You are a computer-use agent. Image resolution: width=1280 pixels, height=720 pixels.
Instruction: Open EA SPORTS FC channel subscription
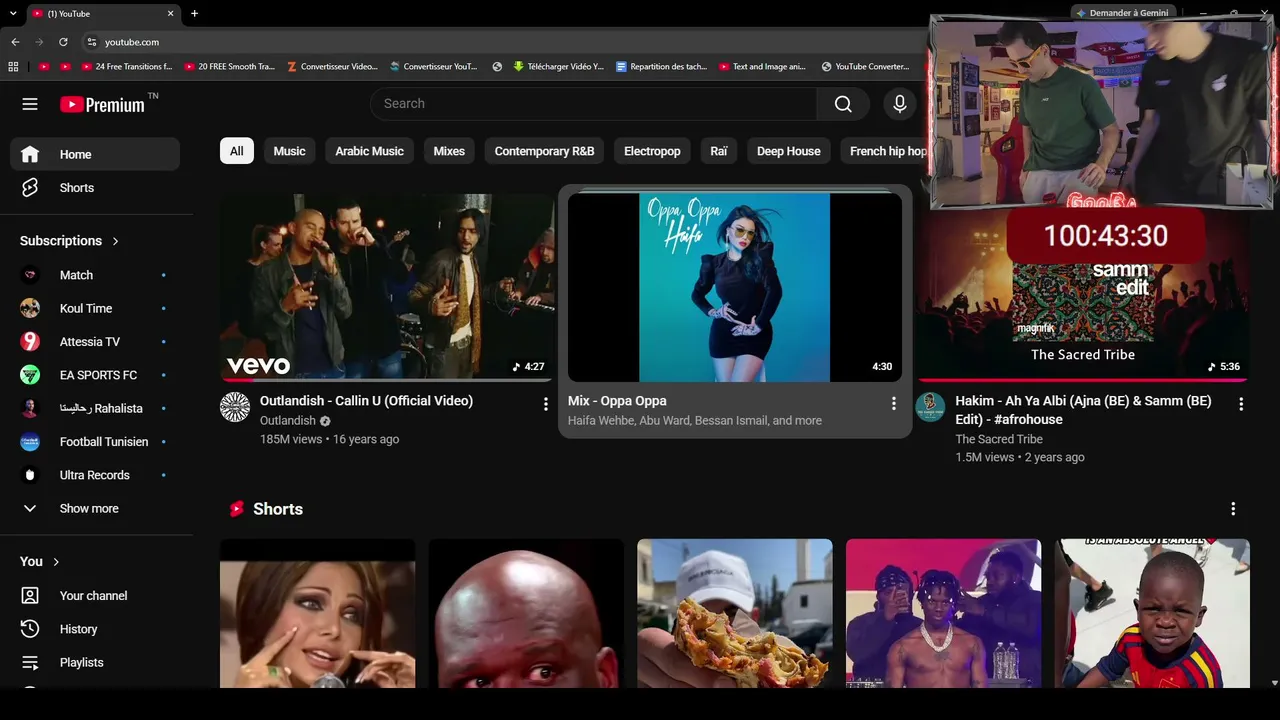[95, 375]
